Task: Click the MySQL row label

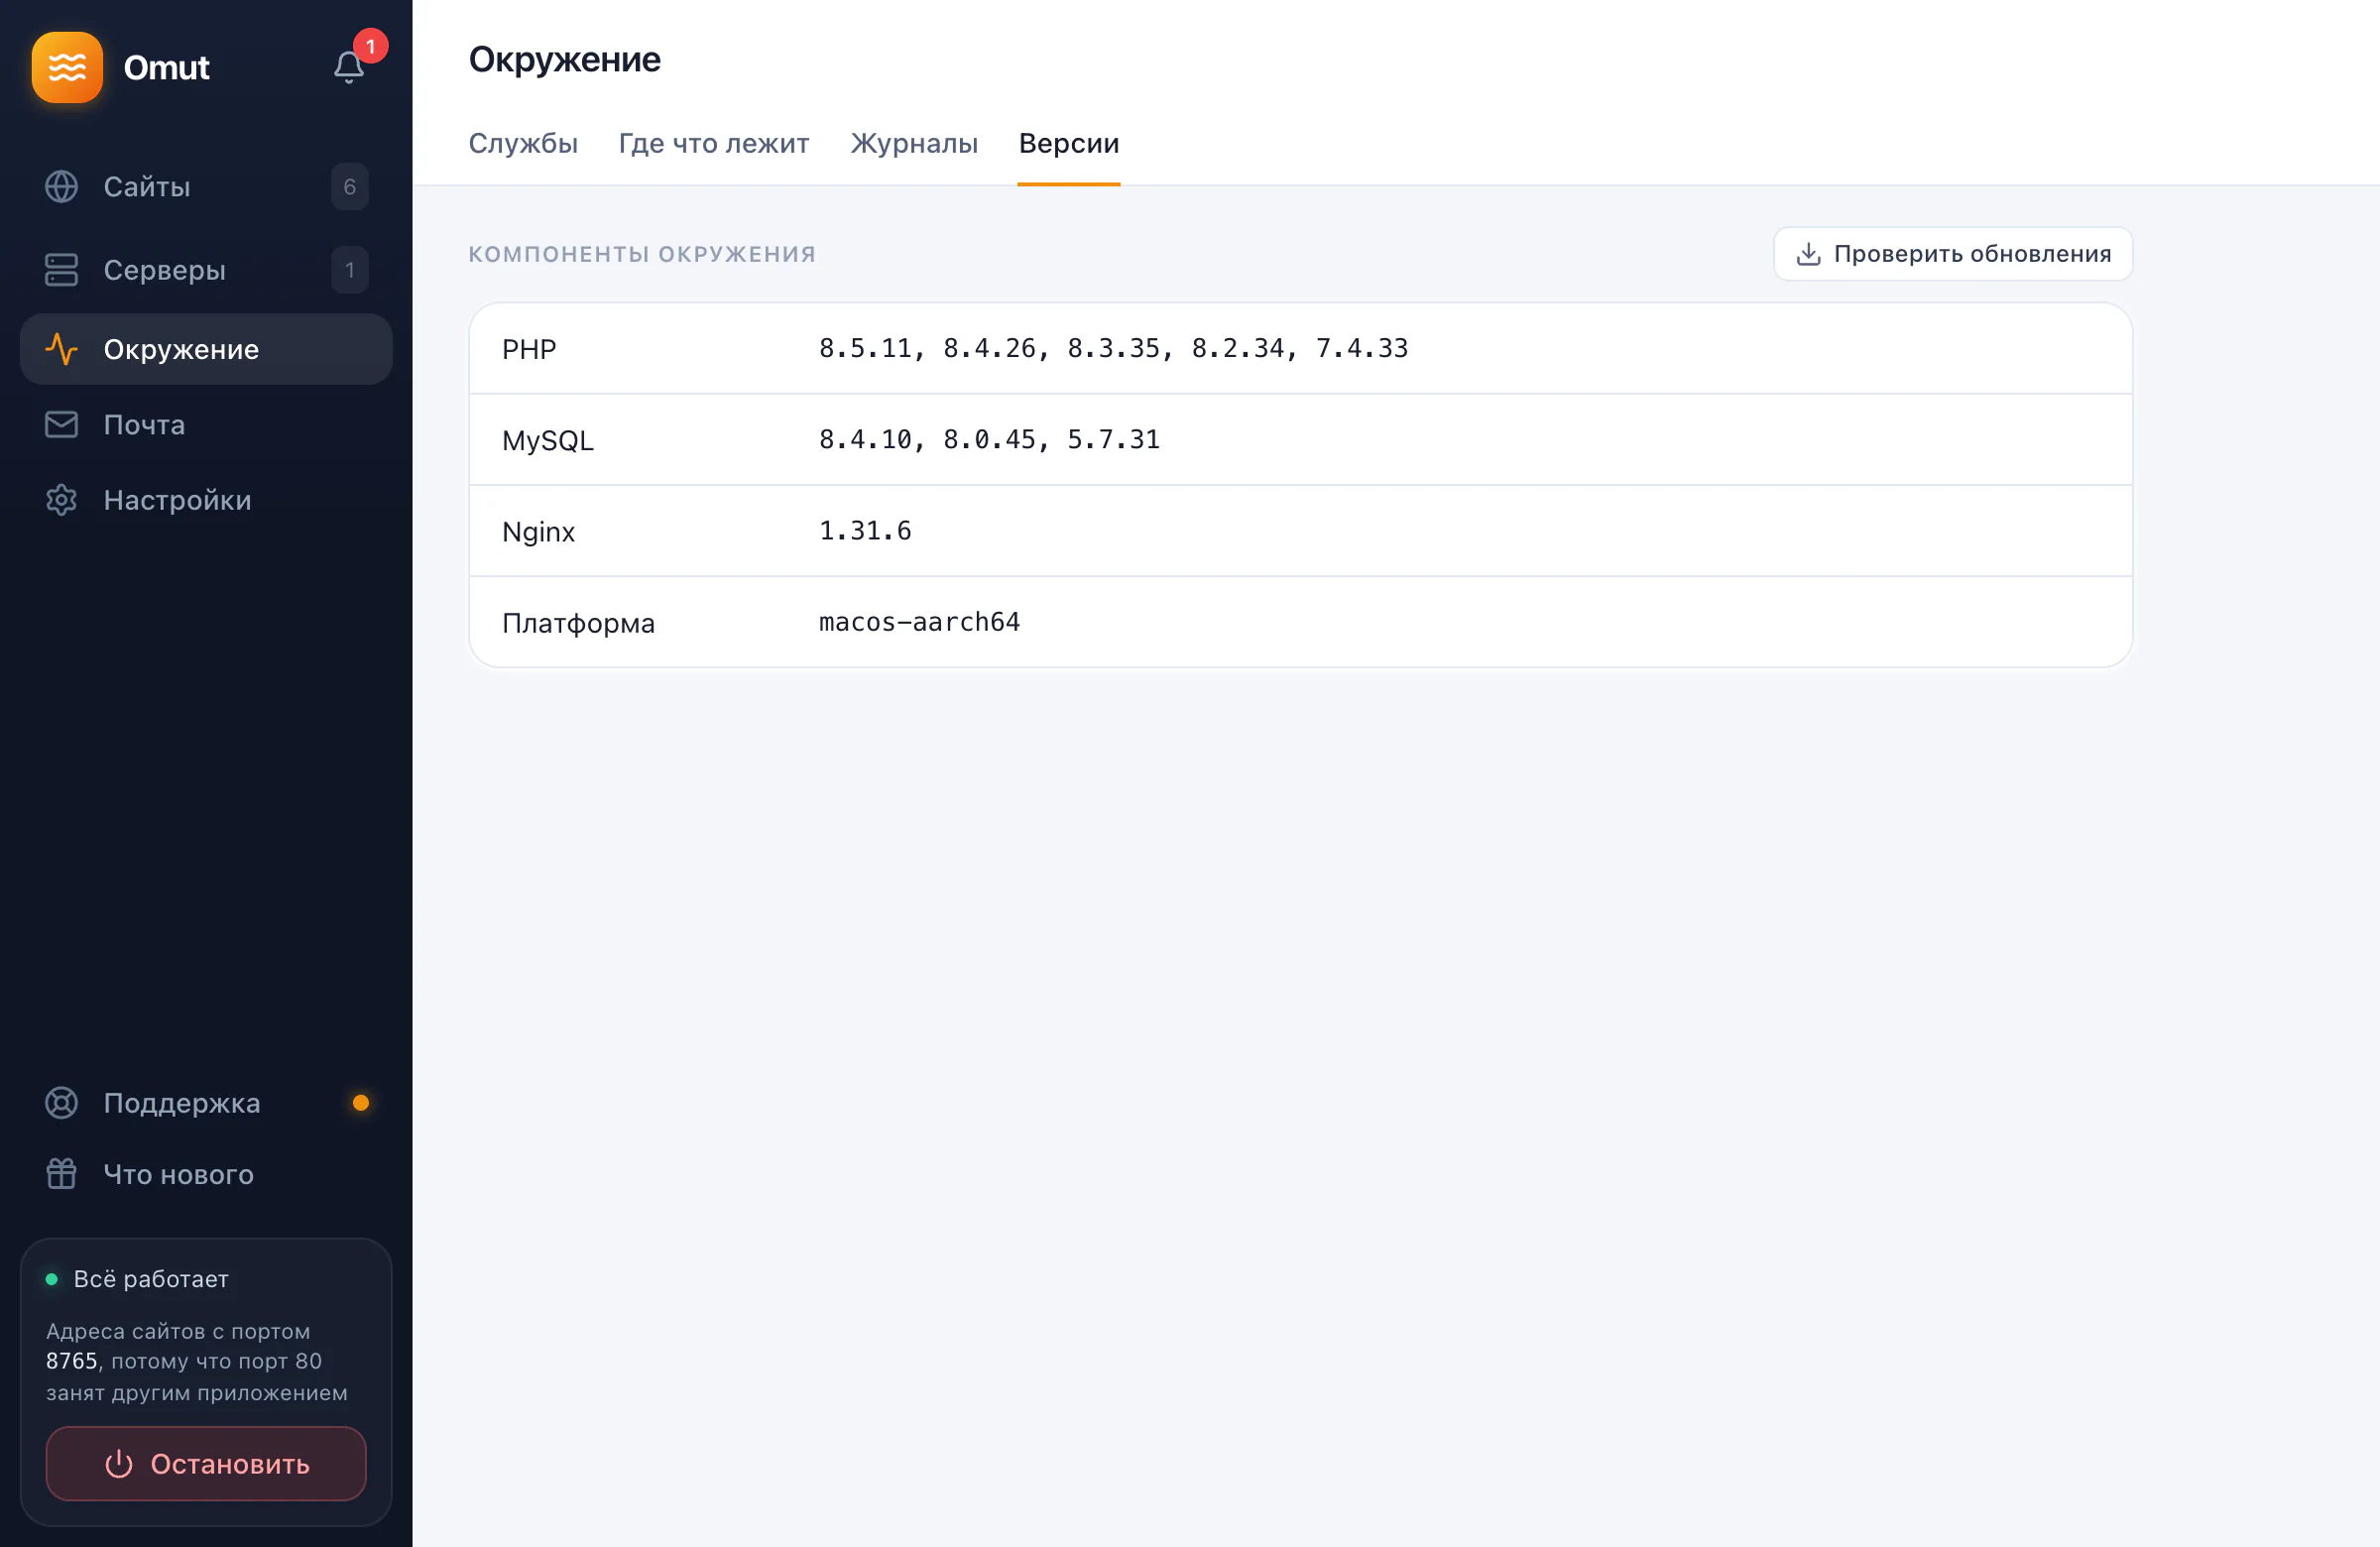Action: 548,440
